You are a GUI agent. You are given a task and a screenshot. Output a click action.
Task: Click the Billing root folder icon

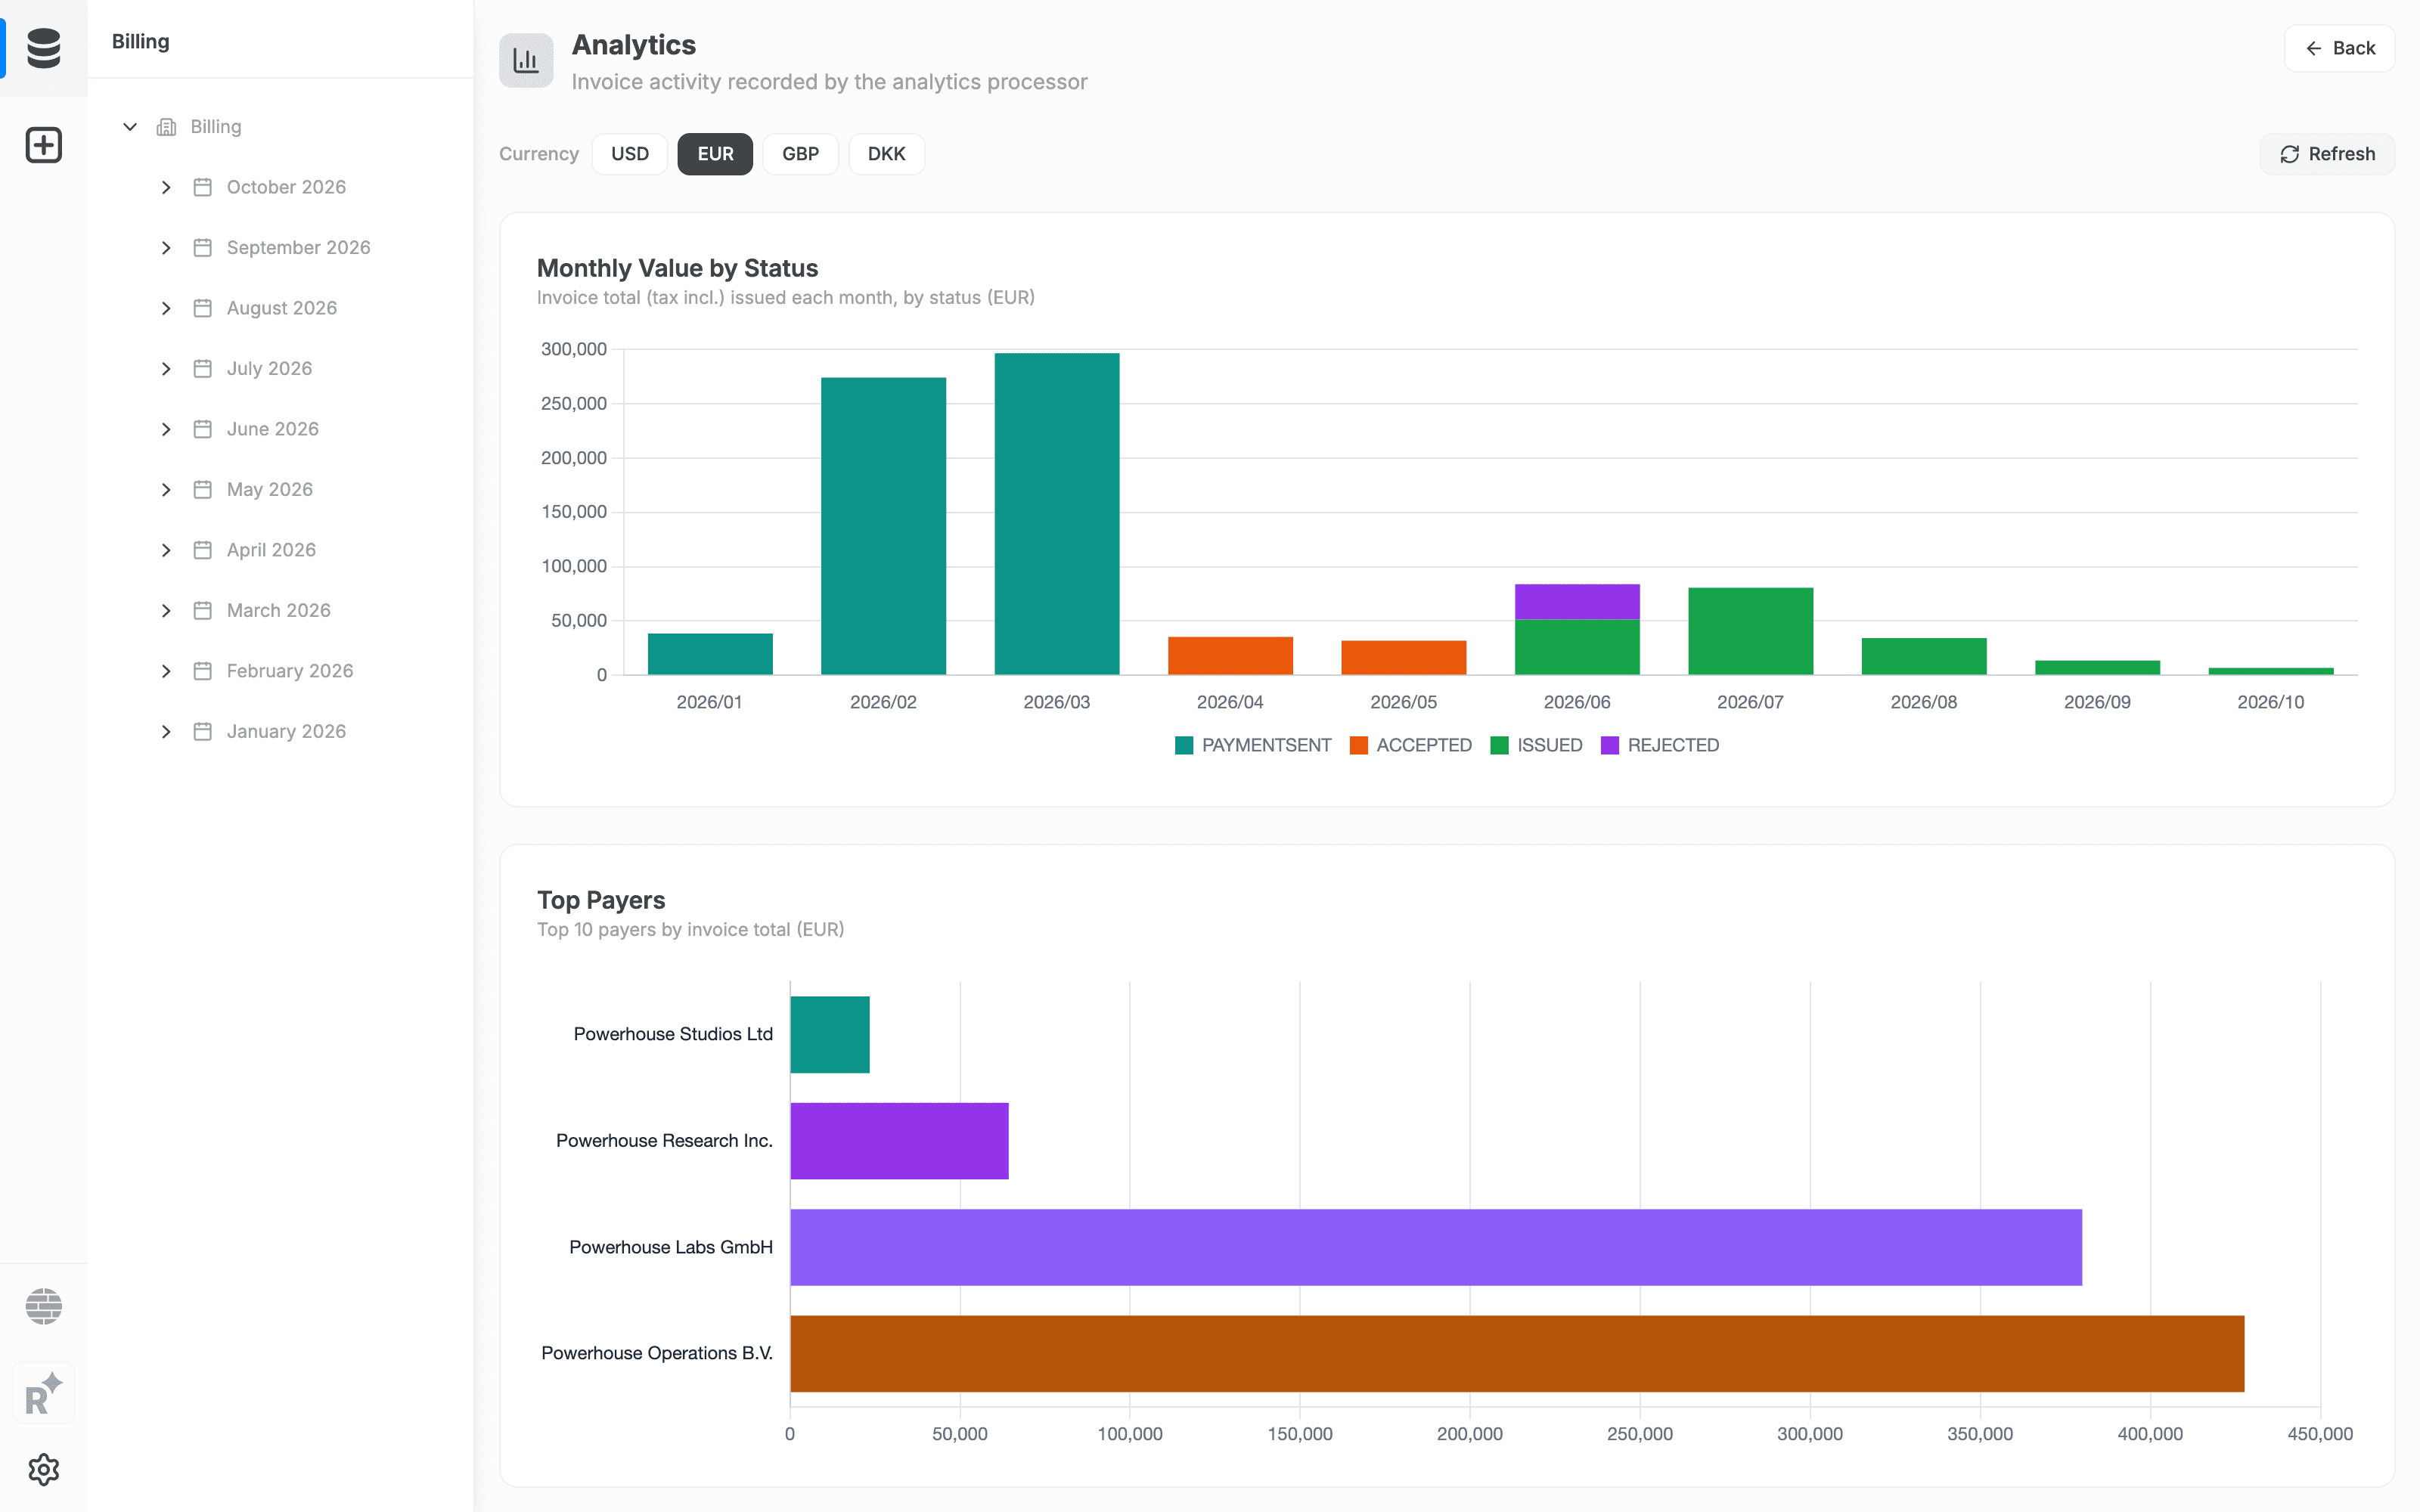[166, 127]
